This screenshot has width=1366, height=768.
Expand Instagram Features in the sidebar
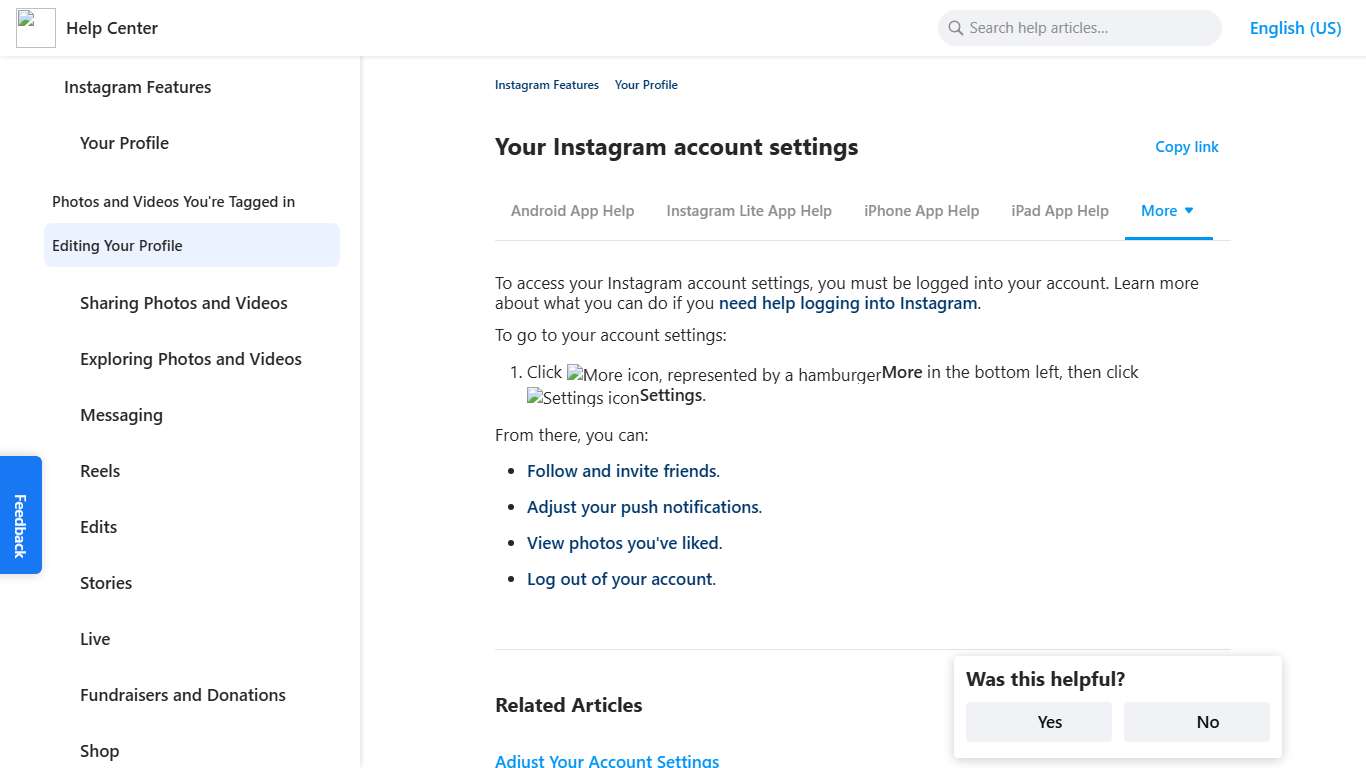pyautogui.click(x=137, y=87)
